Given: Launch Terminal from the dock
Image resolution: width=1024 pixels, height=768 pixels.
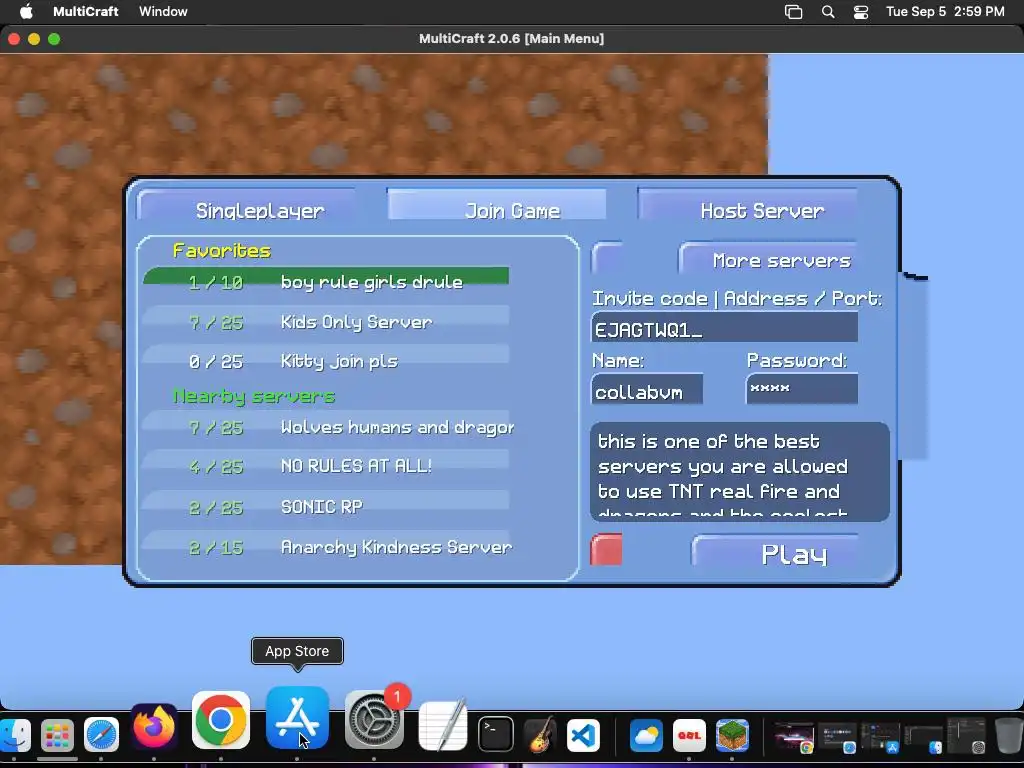Looking at the screenshot, I should [x=496, y=735].
